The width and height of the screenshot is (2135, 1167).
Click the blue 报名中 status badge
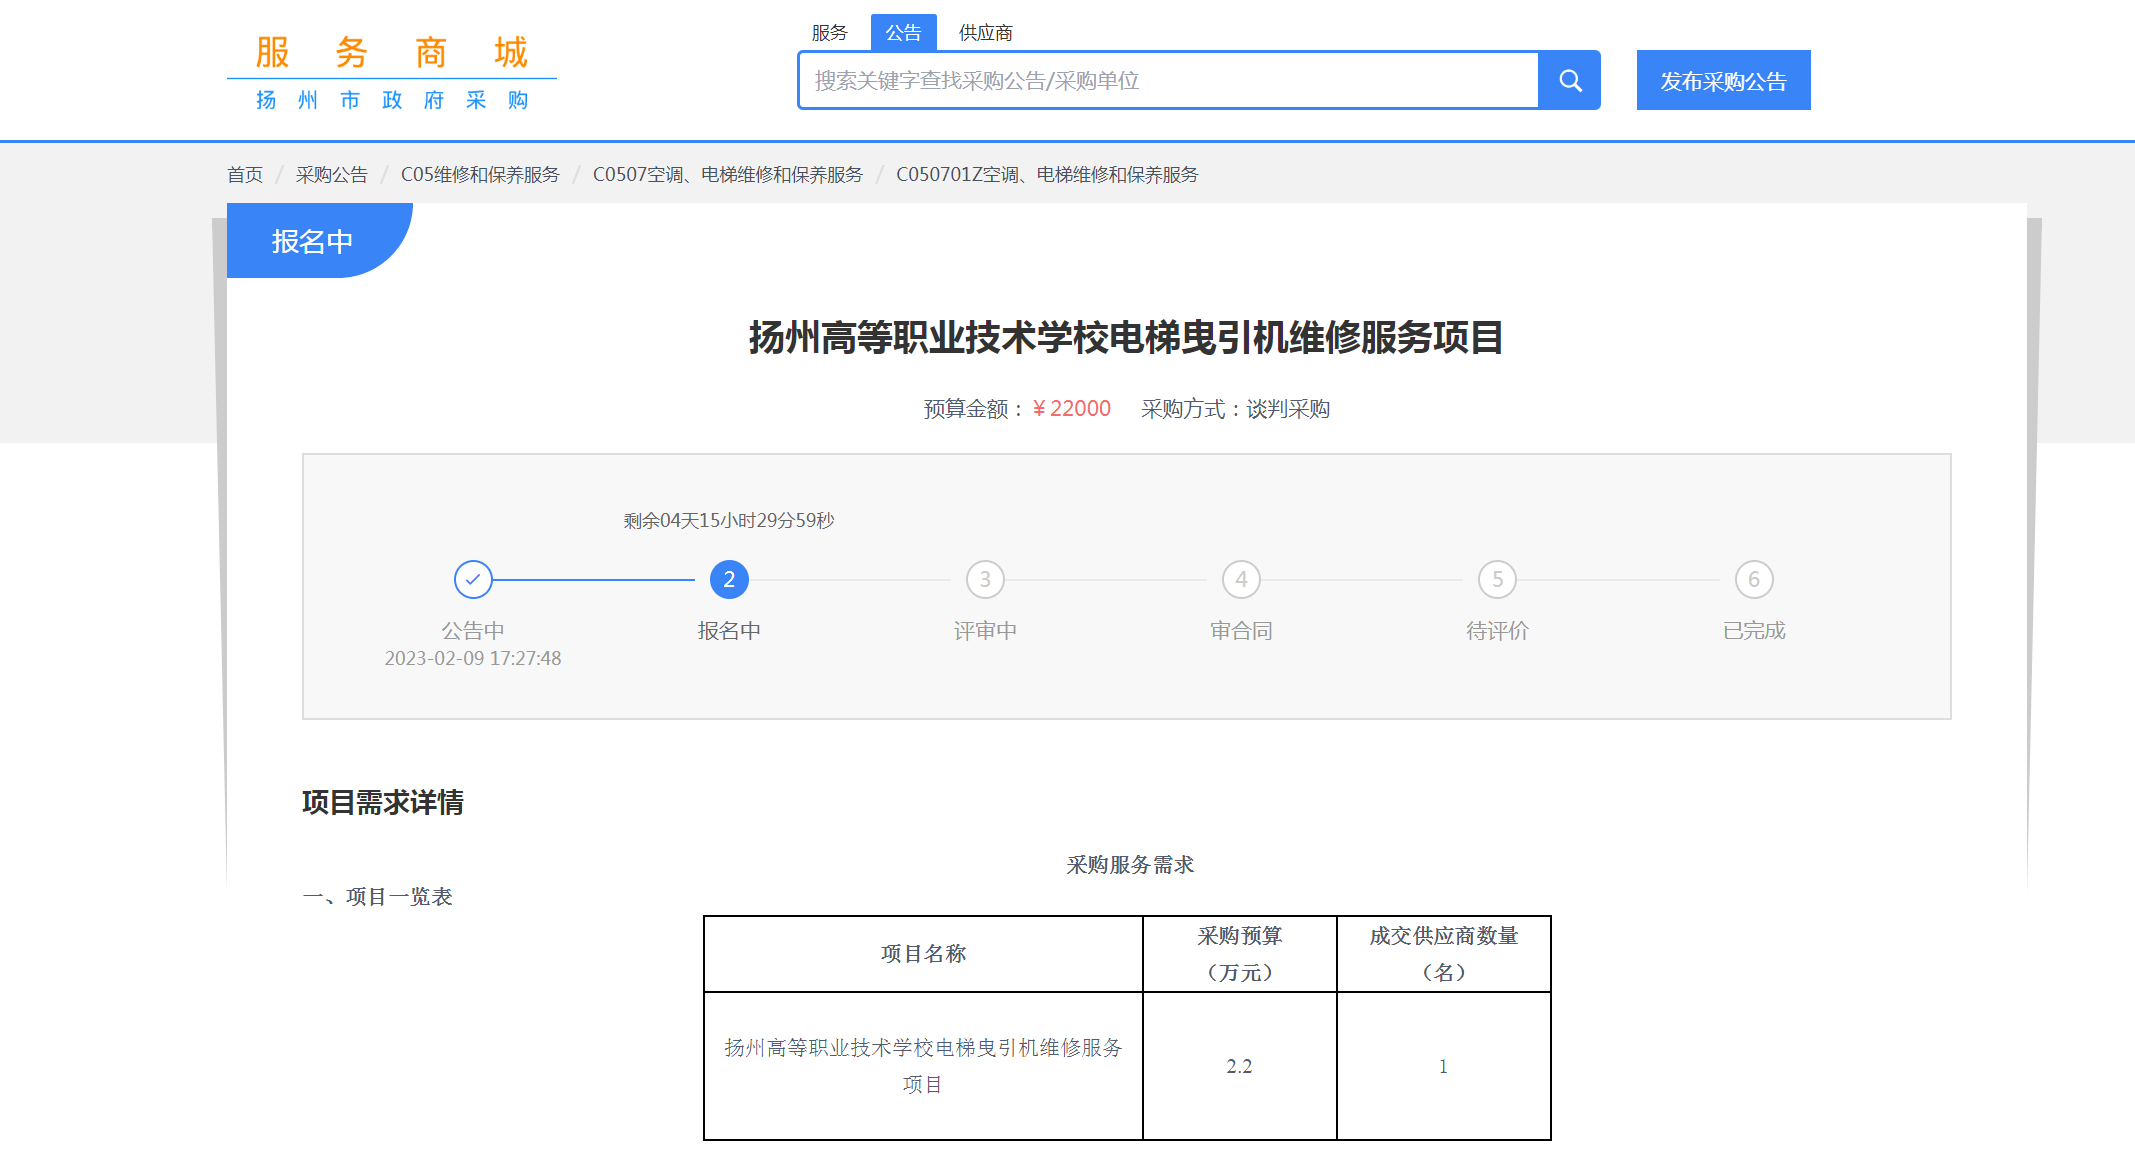click(x=313, y=241)
